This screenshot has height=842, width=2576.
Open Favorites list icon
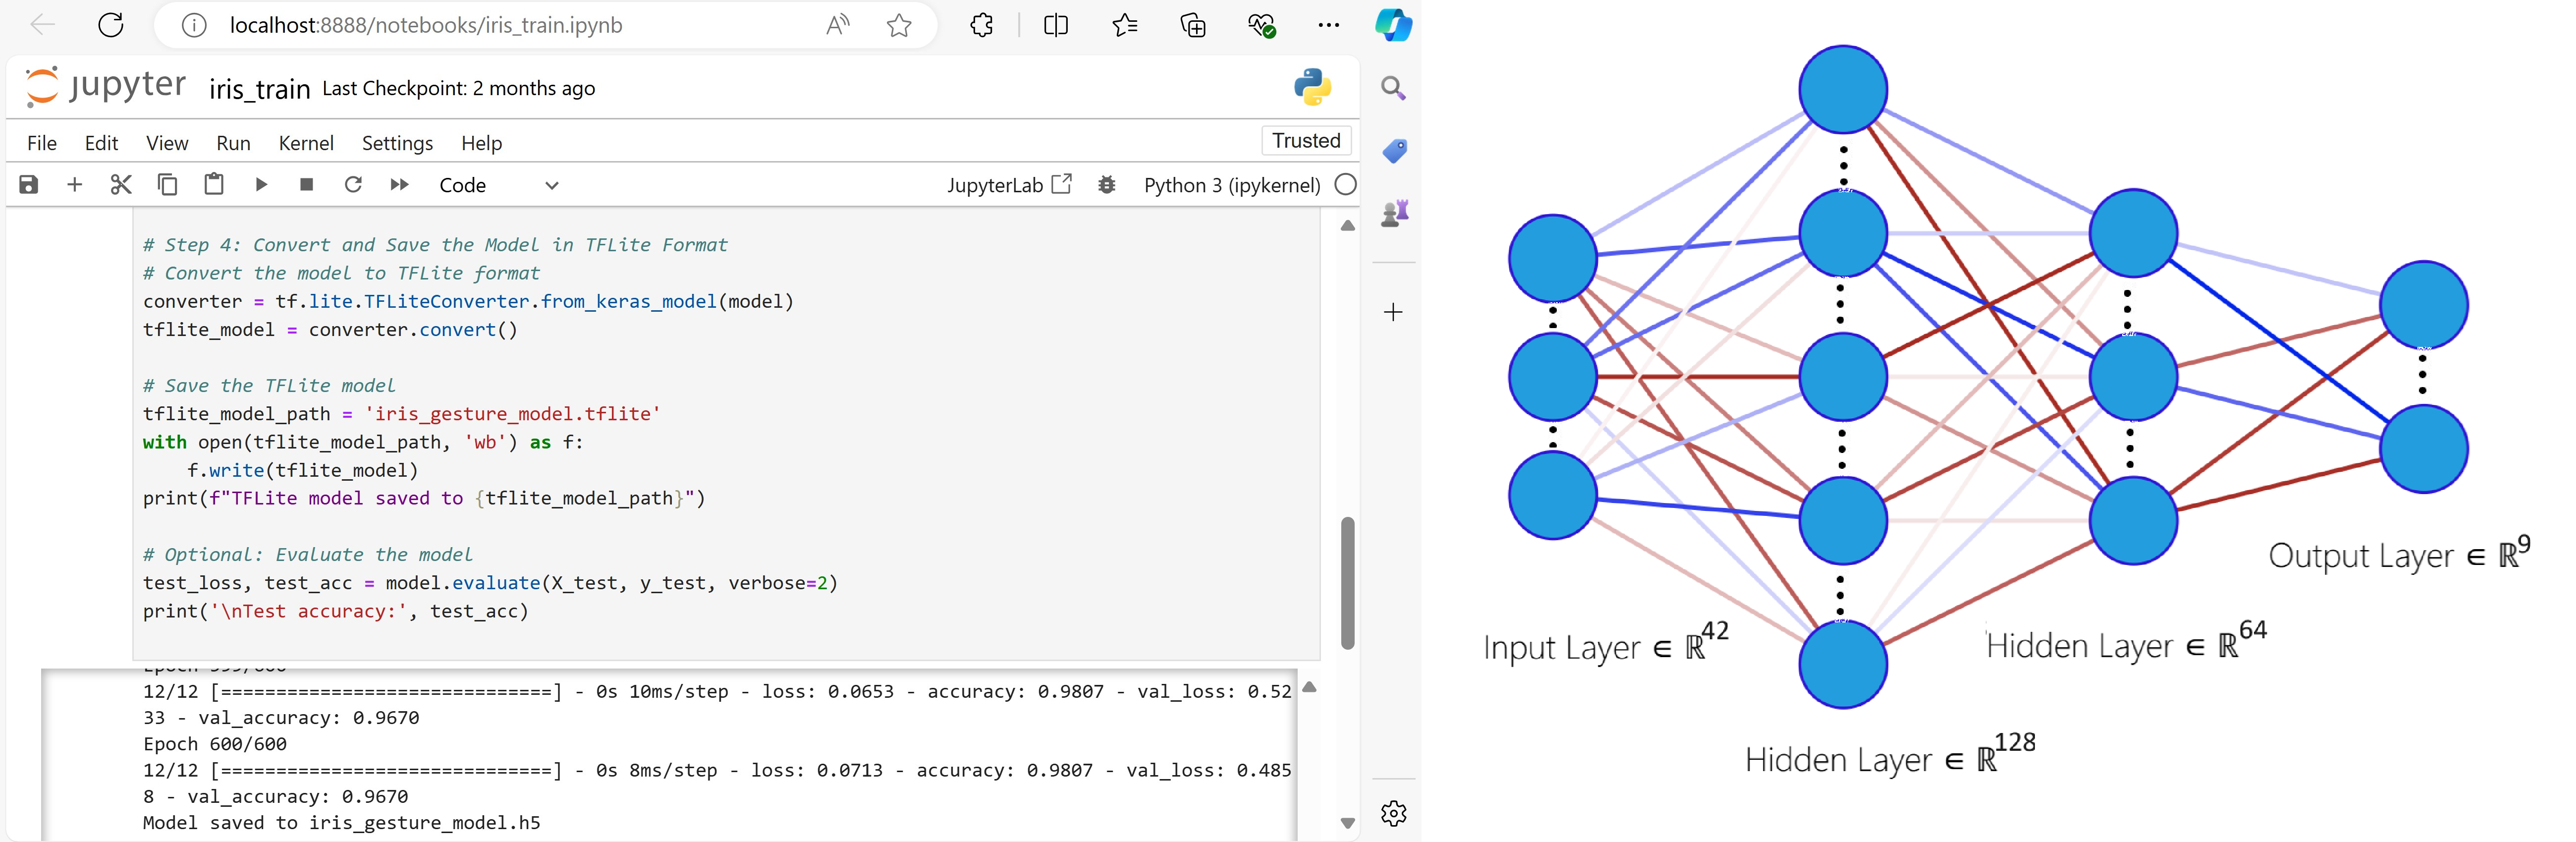(1125, 25)
